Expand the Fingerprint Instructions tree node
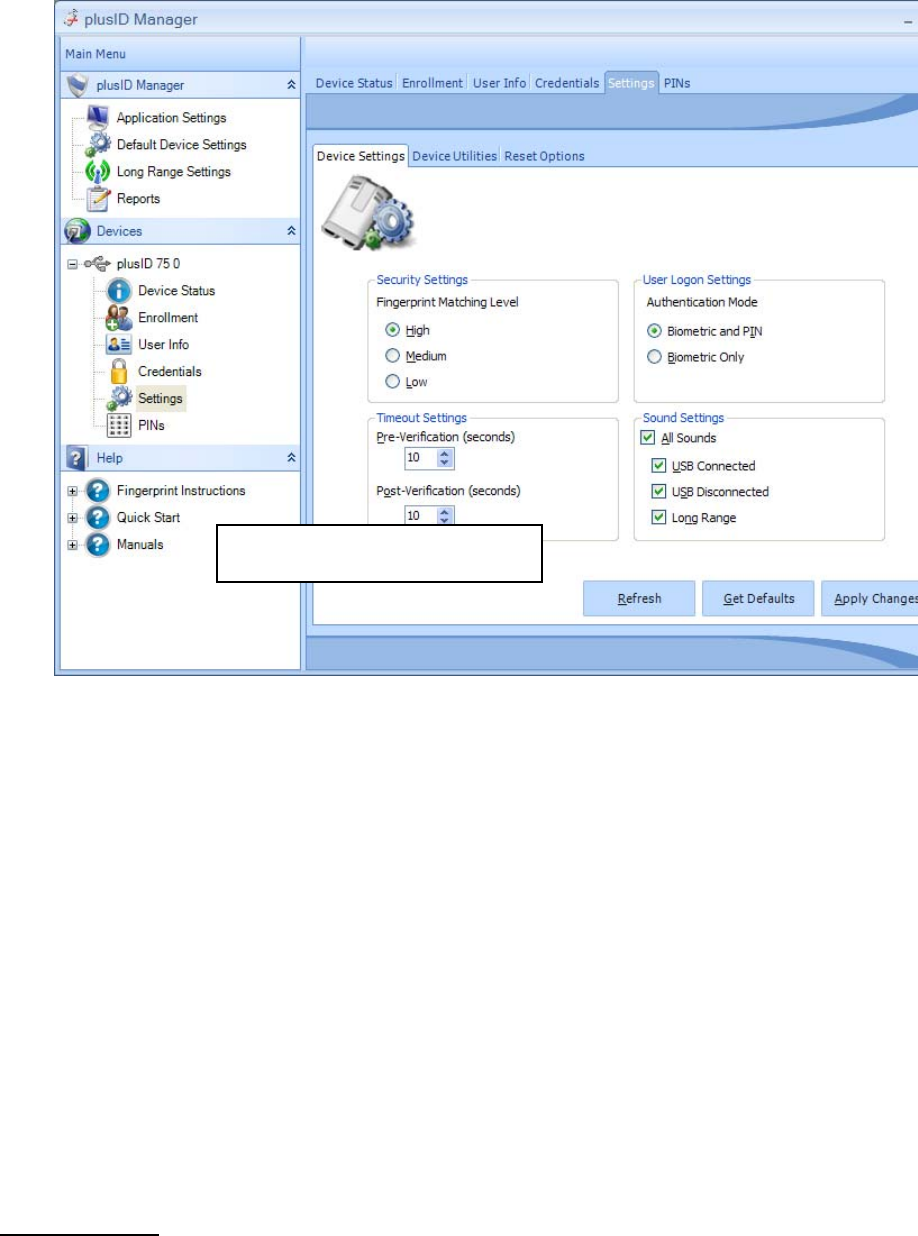 (73, 491)
